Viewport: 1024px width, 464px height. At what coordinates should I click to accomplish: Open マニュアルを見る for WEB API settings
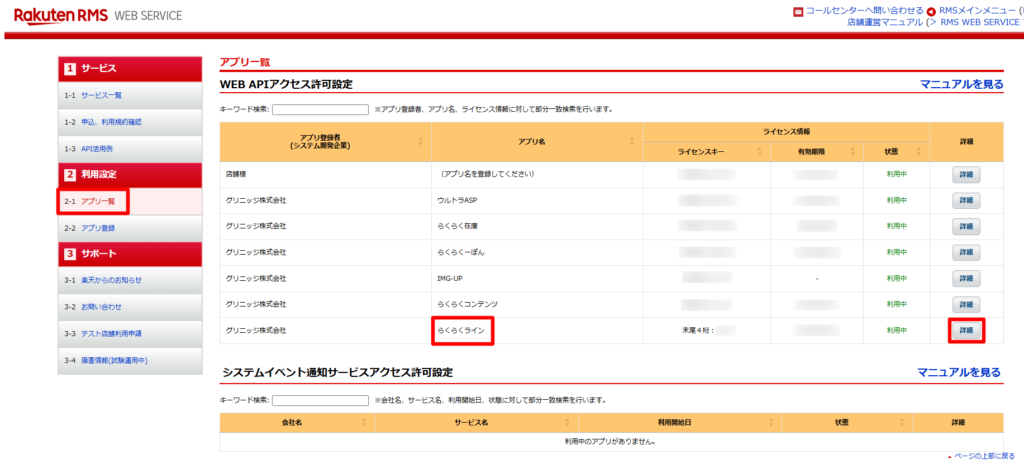click(961, 84)
